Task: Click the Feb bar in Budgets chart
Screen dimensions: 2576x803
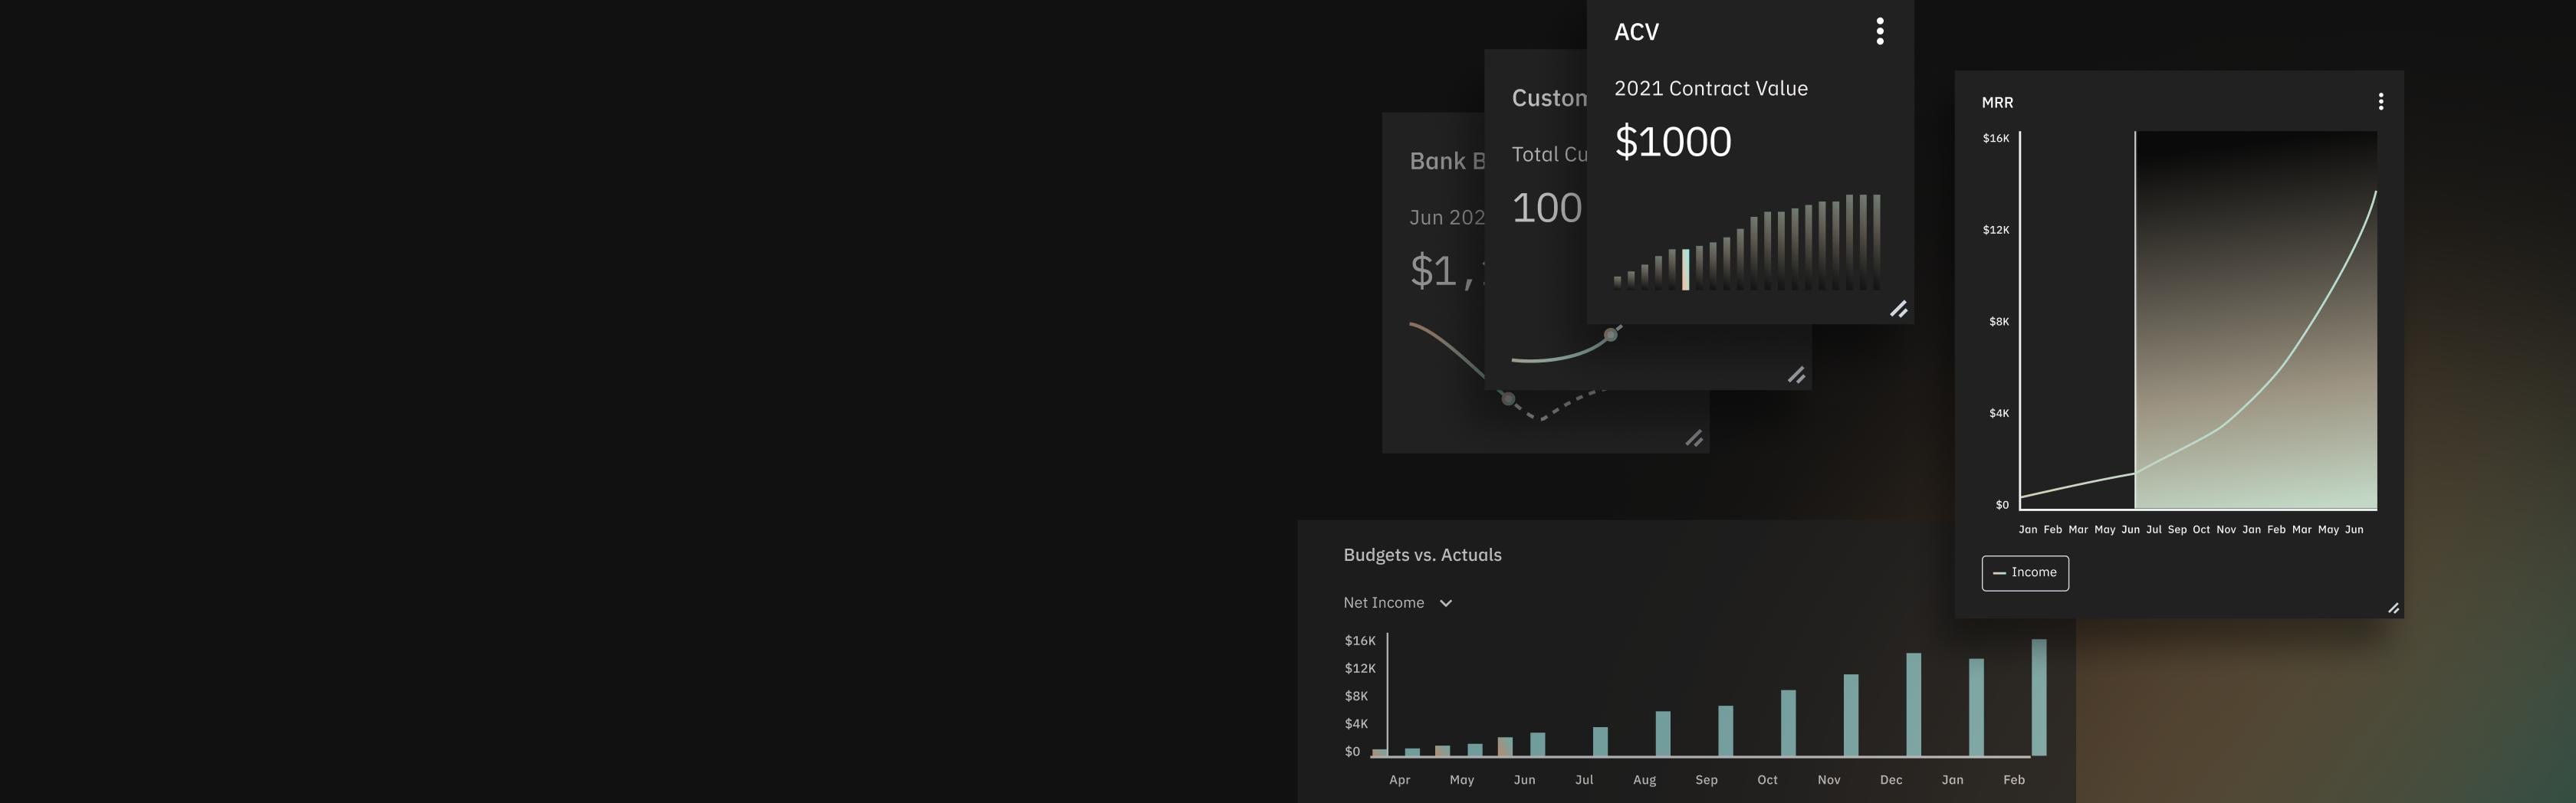Action: click(x=2039, y=698)
